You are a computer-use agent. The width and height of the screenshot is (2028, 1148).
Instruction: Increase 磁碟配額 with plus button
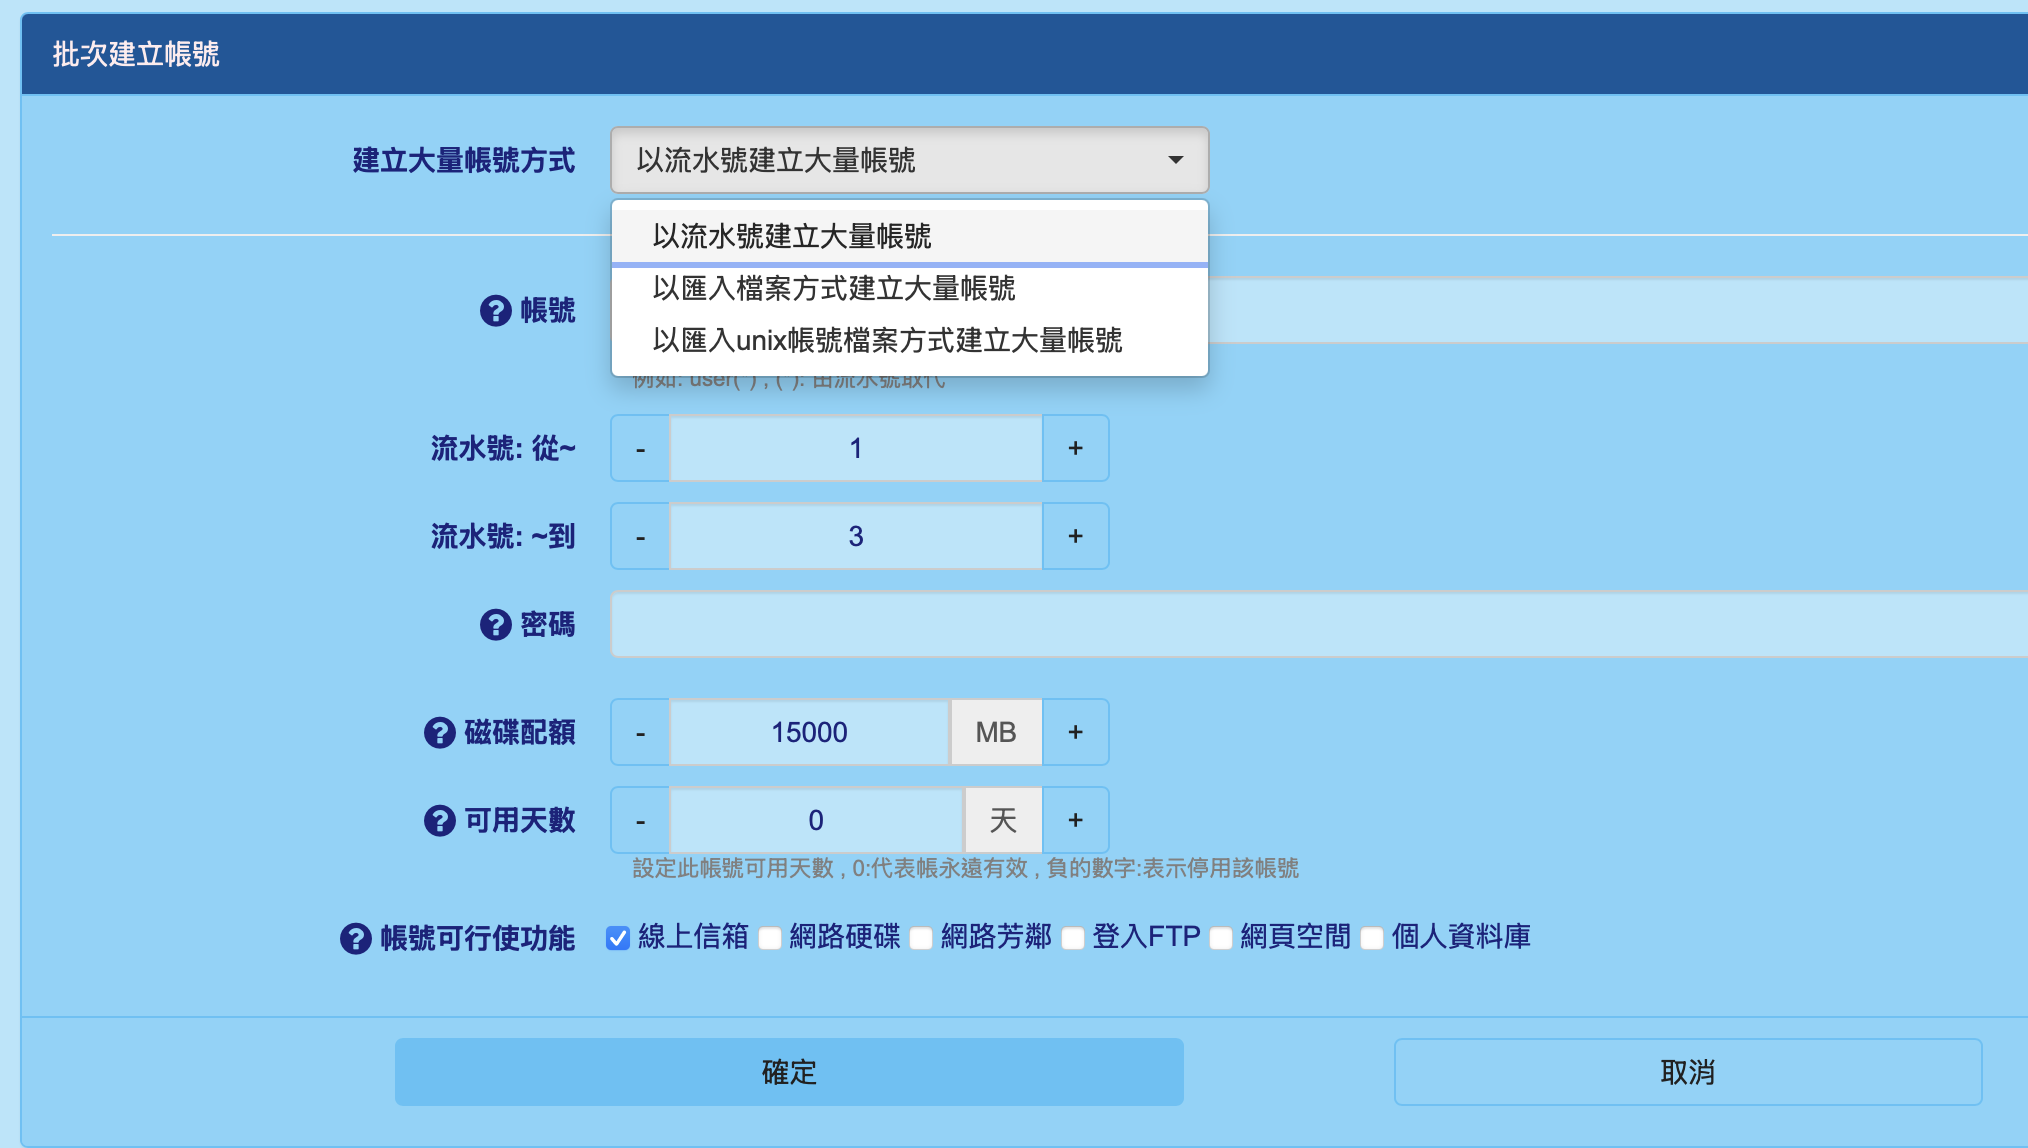pos(1075,733)
